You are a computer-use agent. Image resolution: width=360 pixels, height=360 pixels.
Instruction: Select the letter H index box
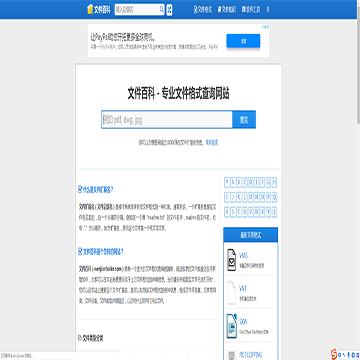point(274,182)
